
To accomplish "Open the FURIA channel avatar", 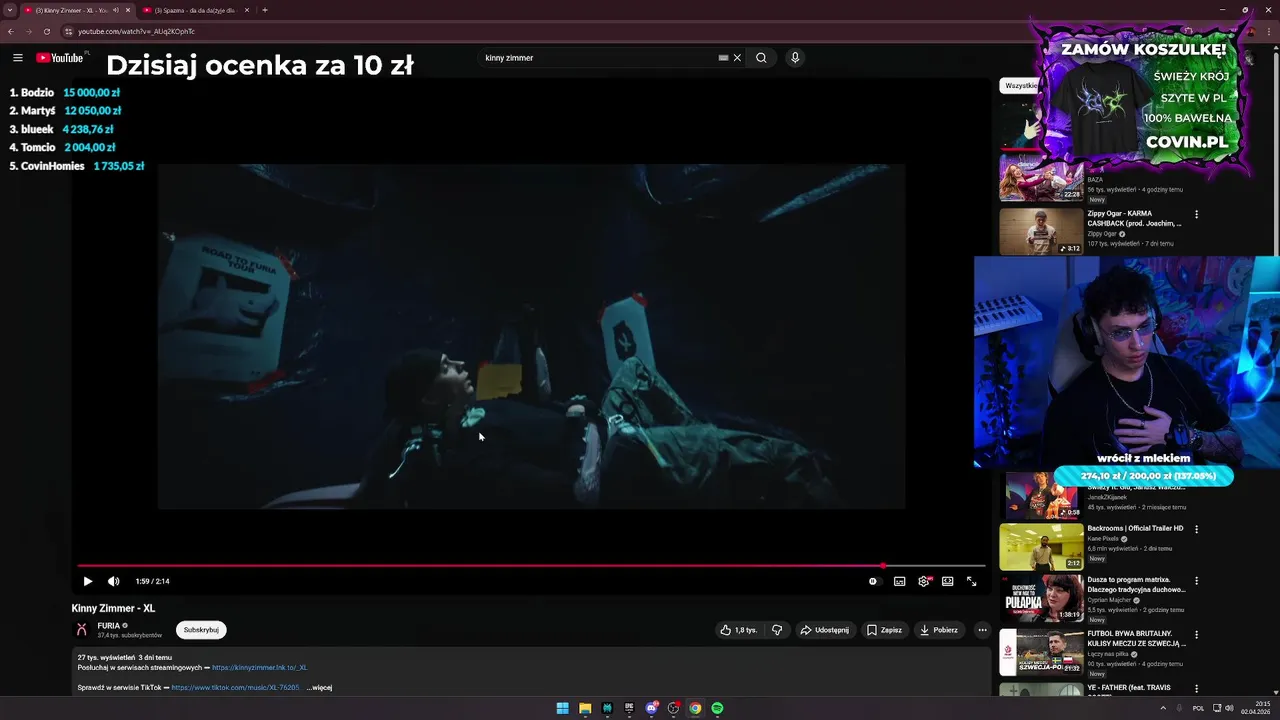I will click(x=82, y=630).
